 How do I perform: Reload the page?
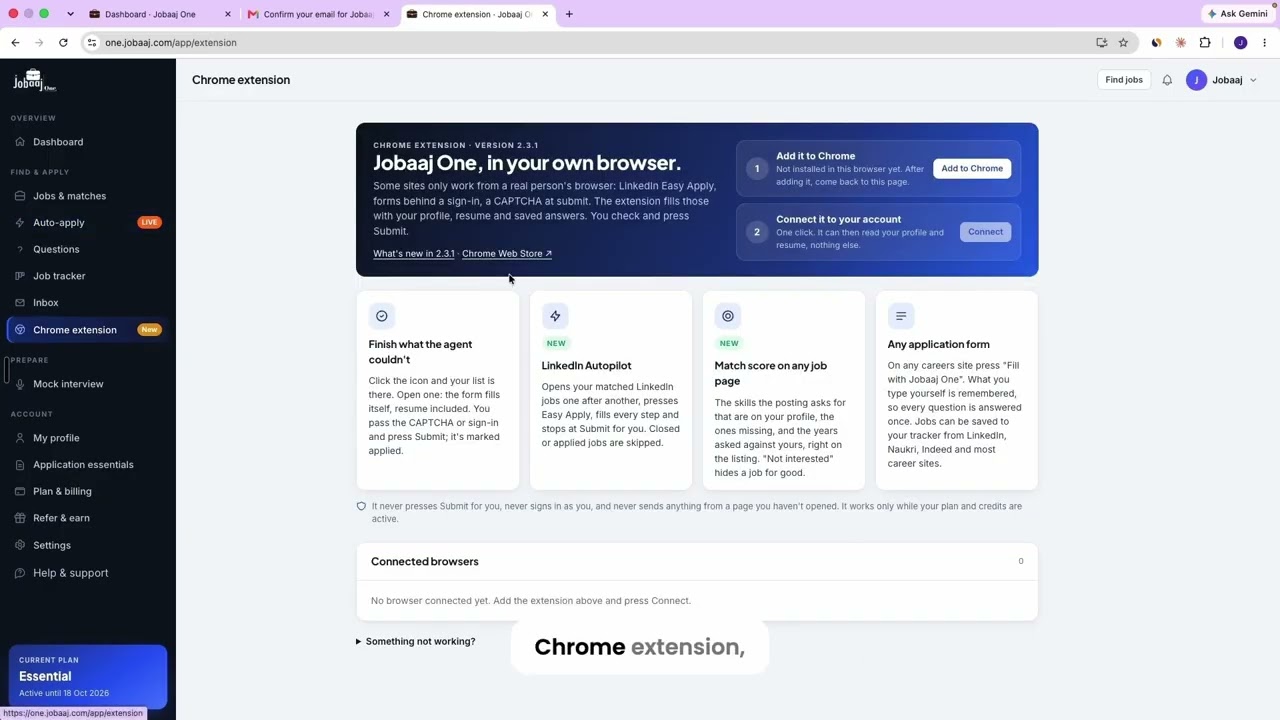(x=63, y=43)
